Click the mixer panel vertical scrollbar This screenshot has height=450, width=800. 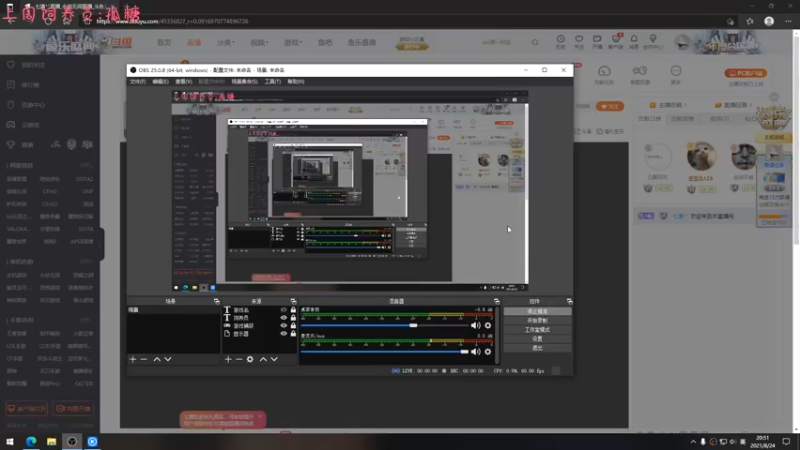coord(497,335)
